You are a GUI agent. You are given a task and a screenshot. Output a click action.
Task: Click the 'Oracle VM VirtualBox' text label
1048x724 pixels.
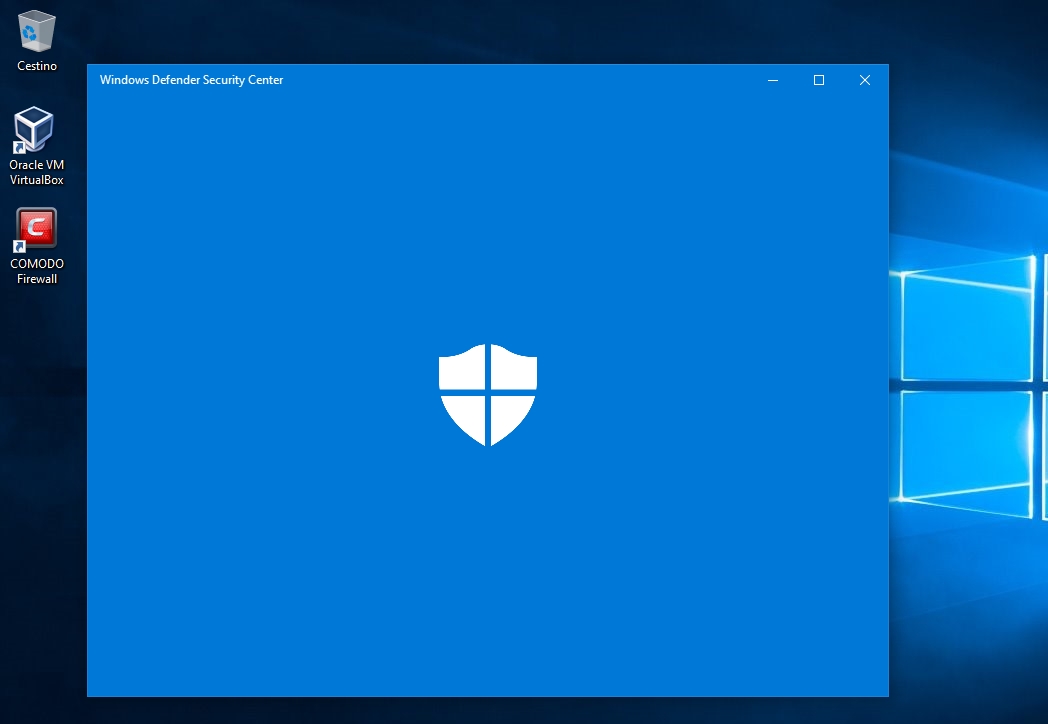coord(37,172)
